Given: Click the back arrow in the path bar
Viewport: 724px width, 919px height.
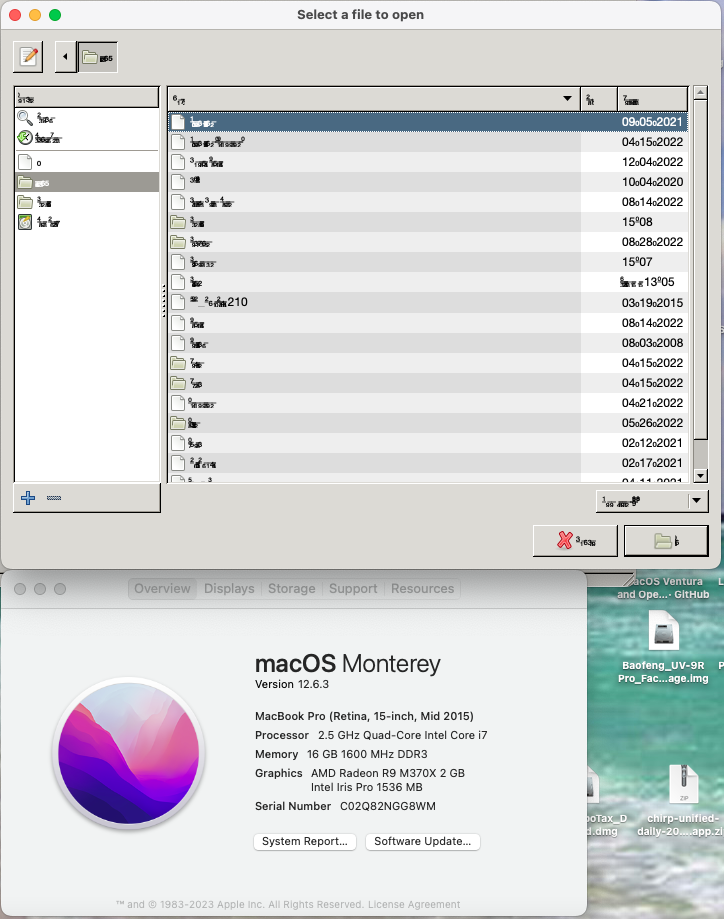Looking at the screenshot, I should point(65,57).
